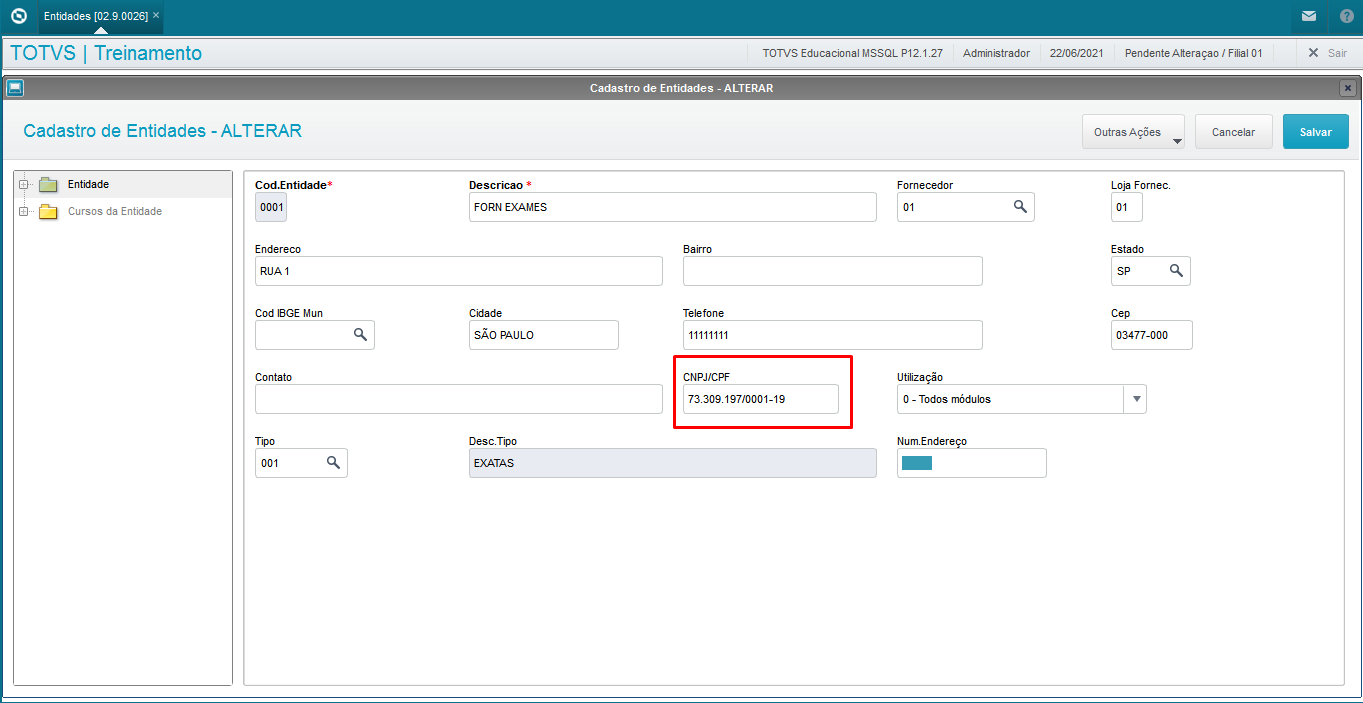
Task: Click the Tipo search magnifier icon
Action: pos(333,463)
